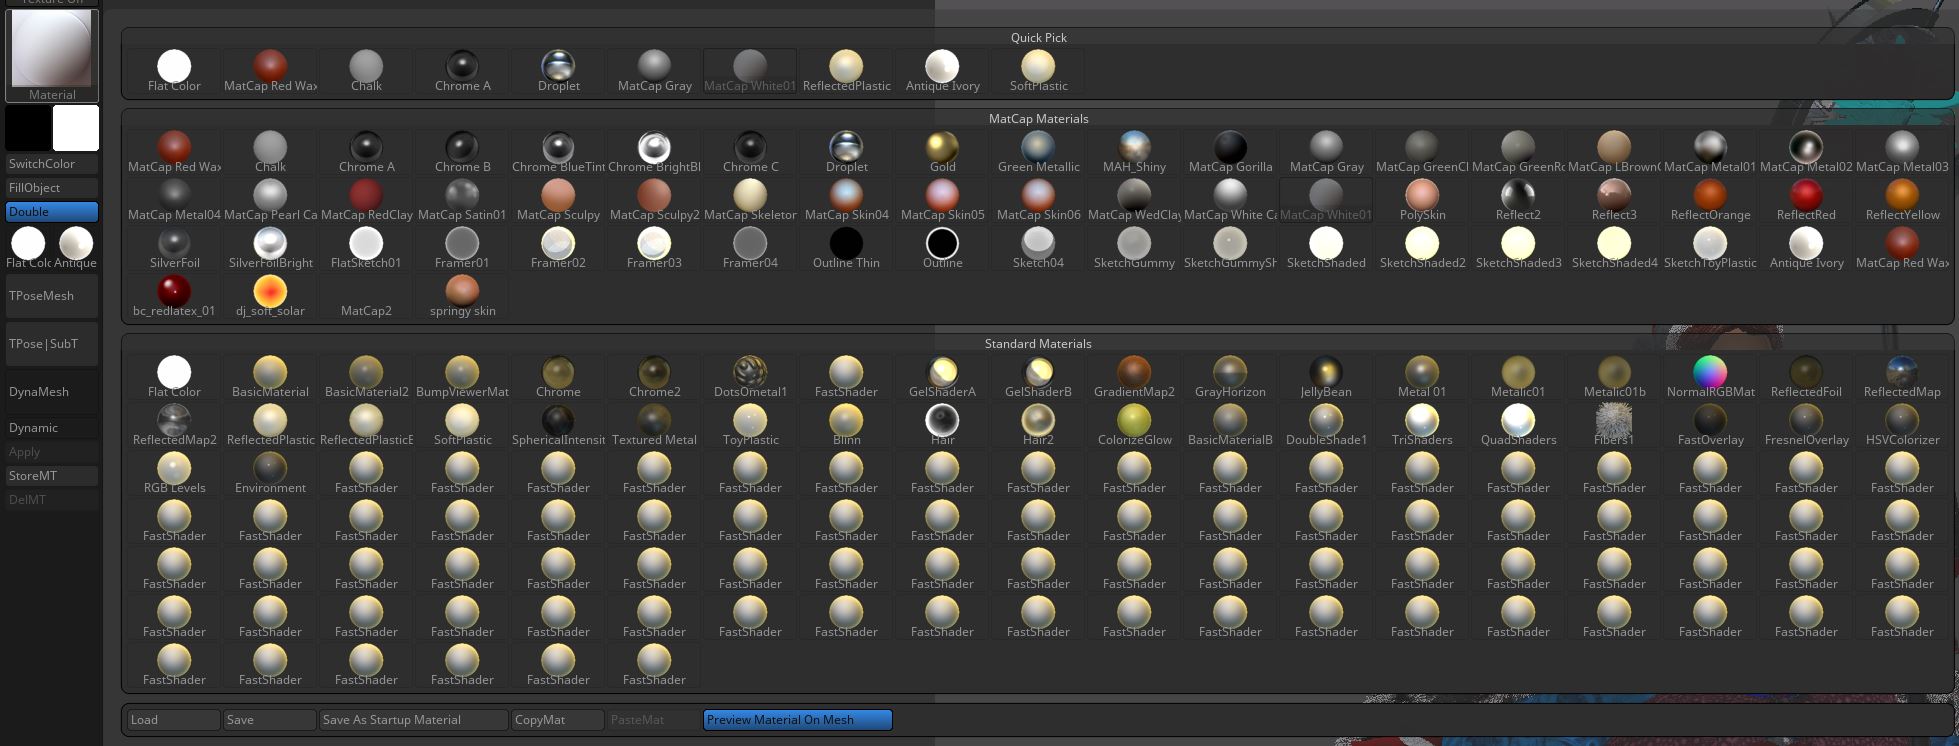
Task: Choose the ColorizeGlow material
Action: pos(1134,425)
